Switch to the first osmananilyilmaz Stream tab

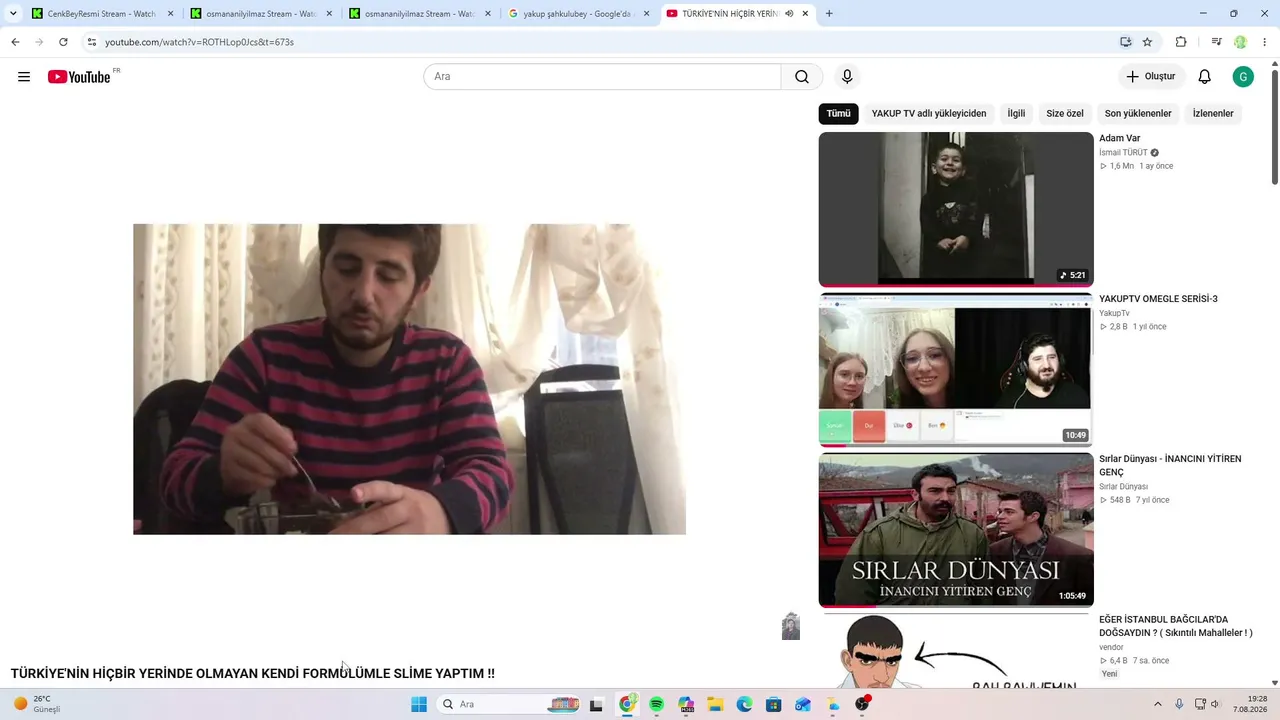[x=260, y=14]
